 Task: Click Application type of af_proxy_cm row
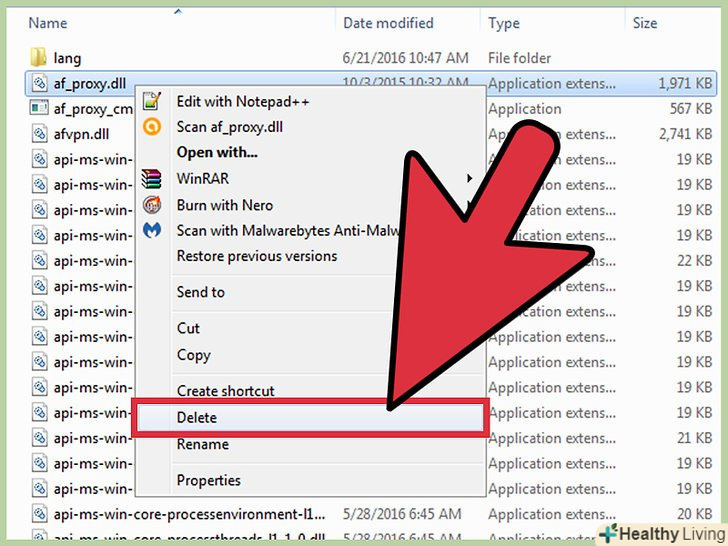coord(525,109)
